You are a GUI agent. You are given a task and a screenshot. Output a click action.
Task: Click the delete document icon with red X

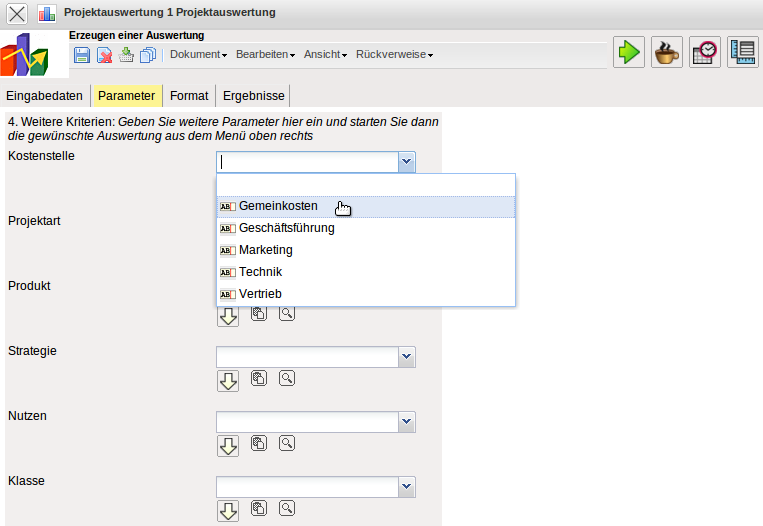(x=104, y=55)
